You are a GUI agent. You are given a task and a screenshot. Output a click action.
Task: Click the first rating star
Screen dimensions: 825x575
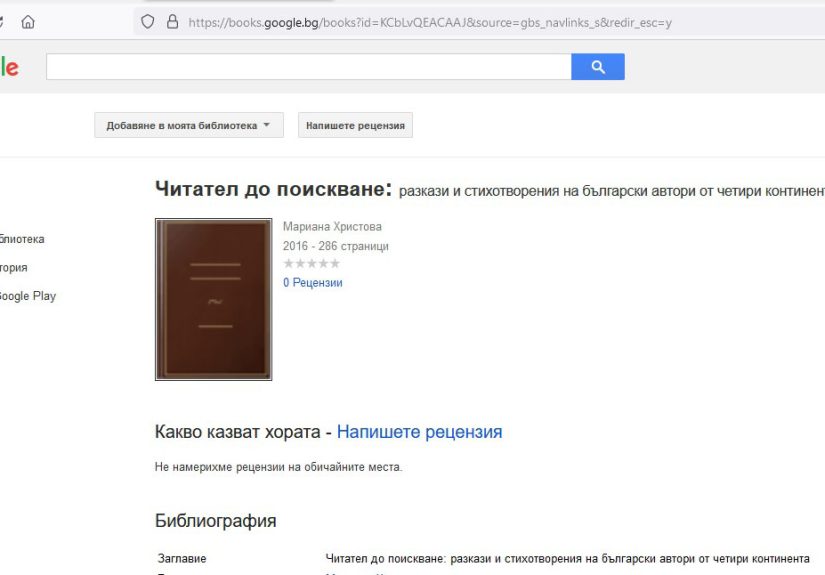288,264
